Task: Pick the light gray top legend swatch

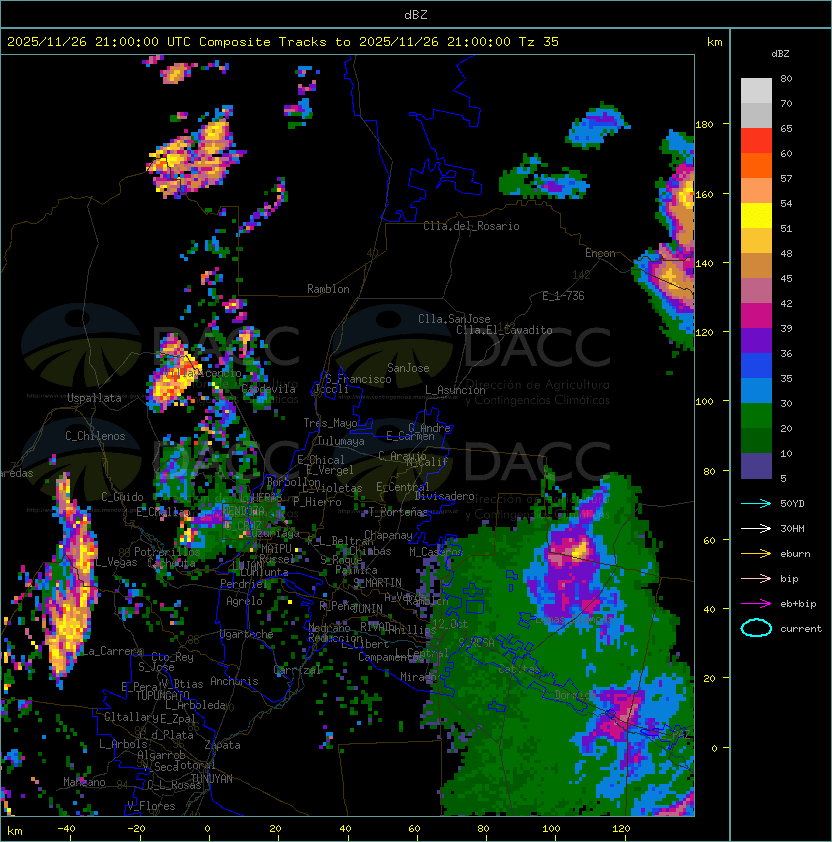Action: pos(756,91)
